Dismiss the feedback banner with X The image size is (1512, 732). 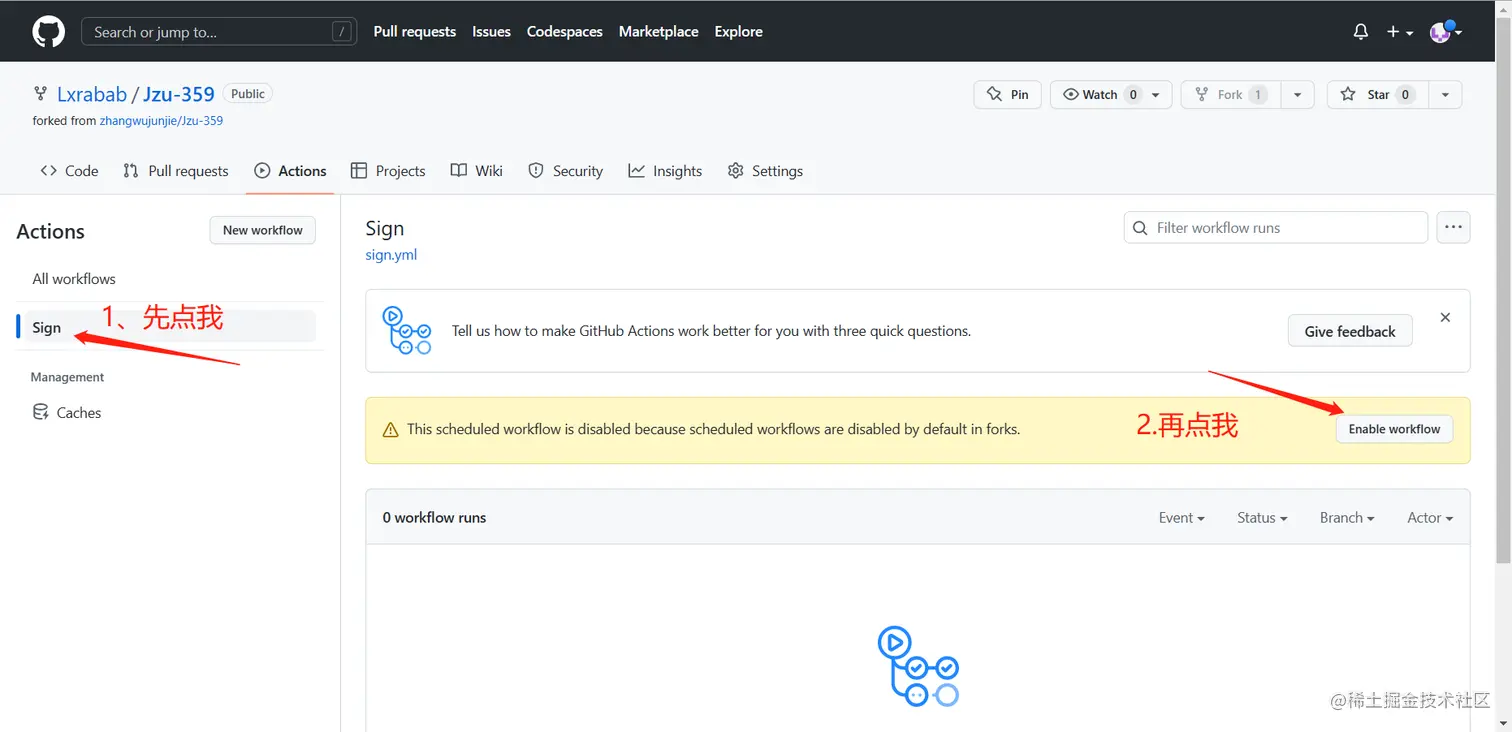tap(1445, 317)
